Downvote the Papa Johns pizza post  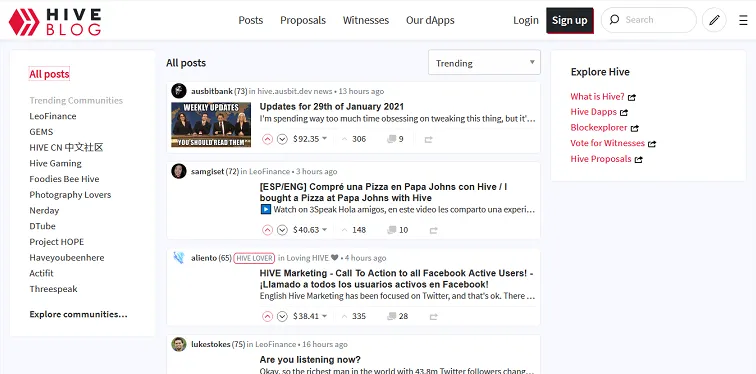283,230
